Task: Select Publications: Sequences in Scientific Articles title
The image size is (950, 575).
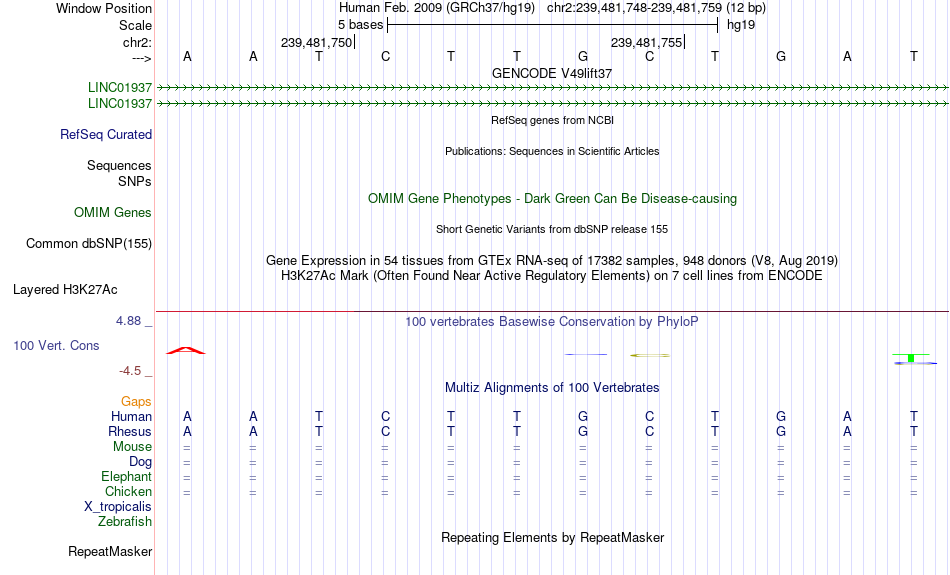Action: [552, 151]
